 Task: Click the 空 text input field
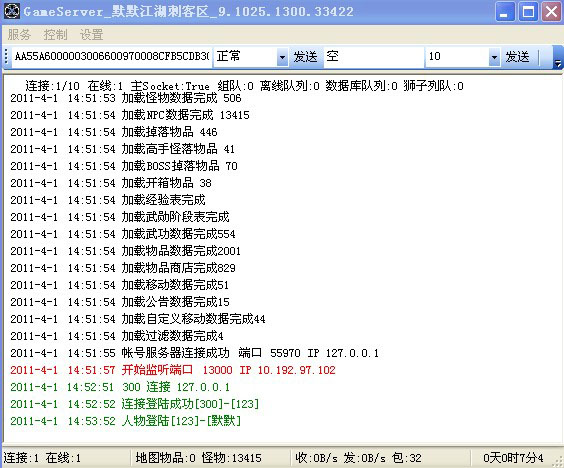click(x=373, y=57)
